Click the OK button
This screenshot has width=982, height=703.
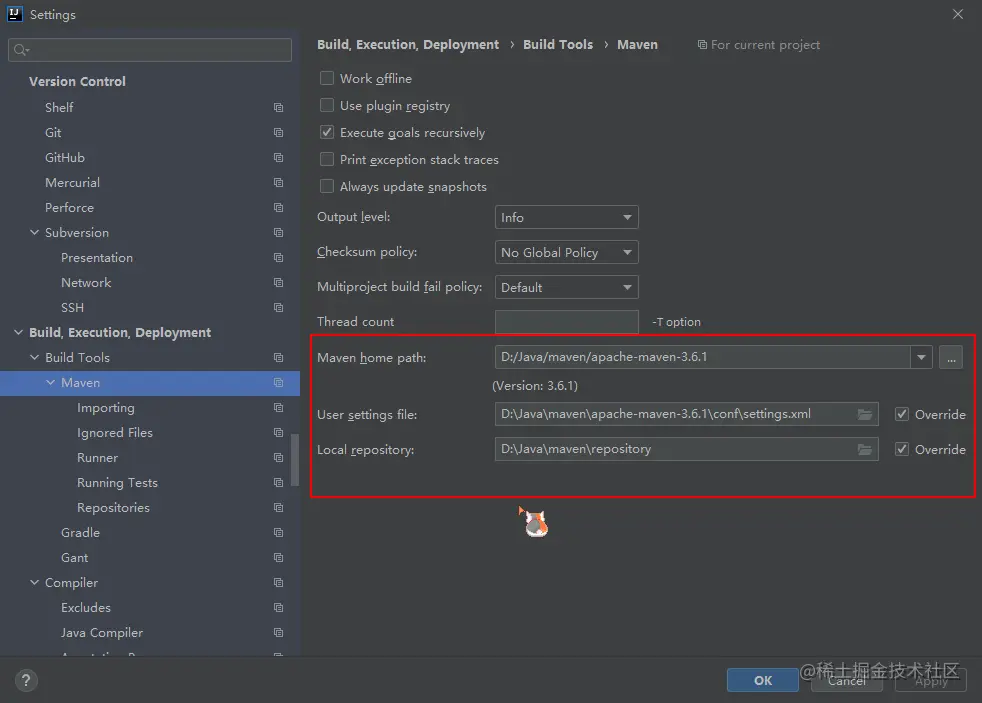[x=762, y=680]
